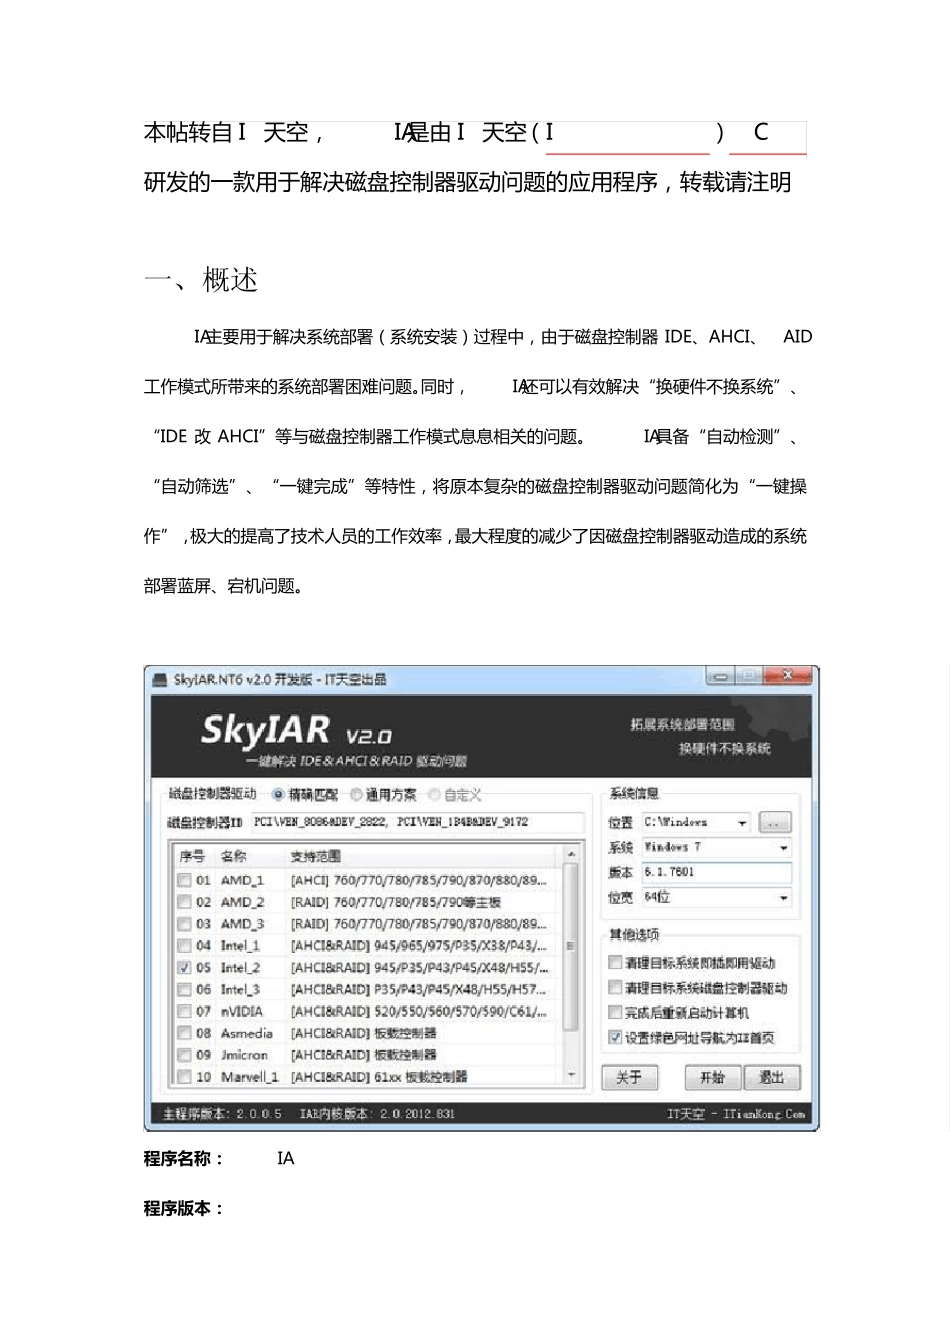This screenshot has height=1344, width=950.
Task: Click the AMD_1 name cell
Action: point(242,881)
